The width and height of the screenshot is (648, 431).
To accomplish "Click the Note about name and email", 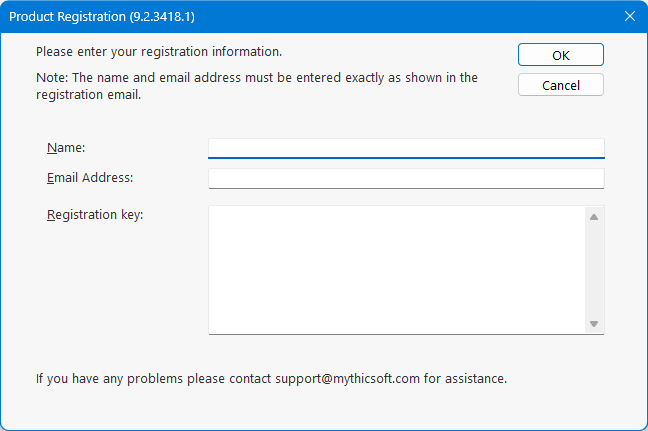I will (257, 77).
